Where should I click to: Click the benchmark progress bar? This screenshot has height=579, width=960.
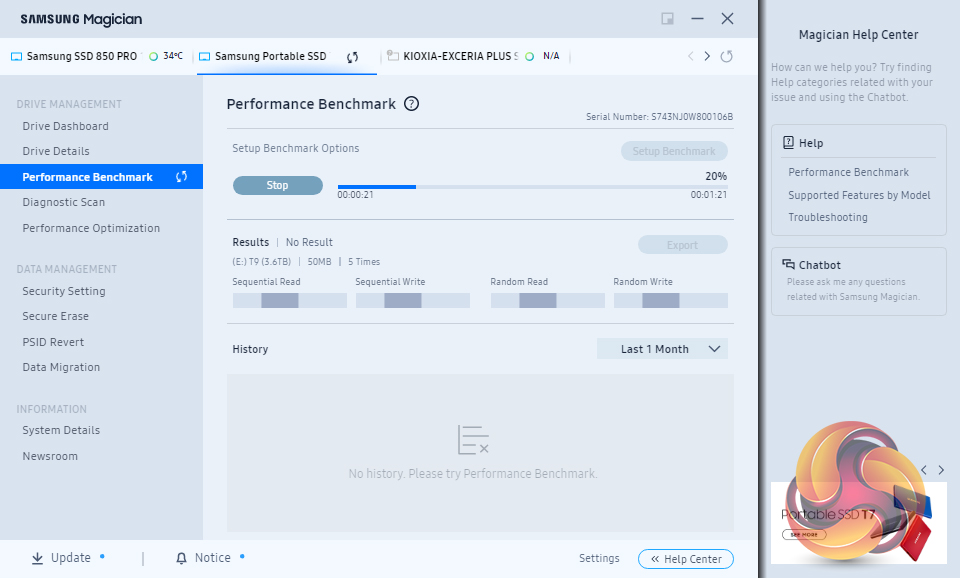pos(532,186)
